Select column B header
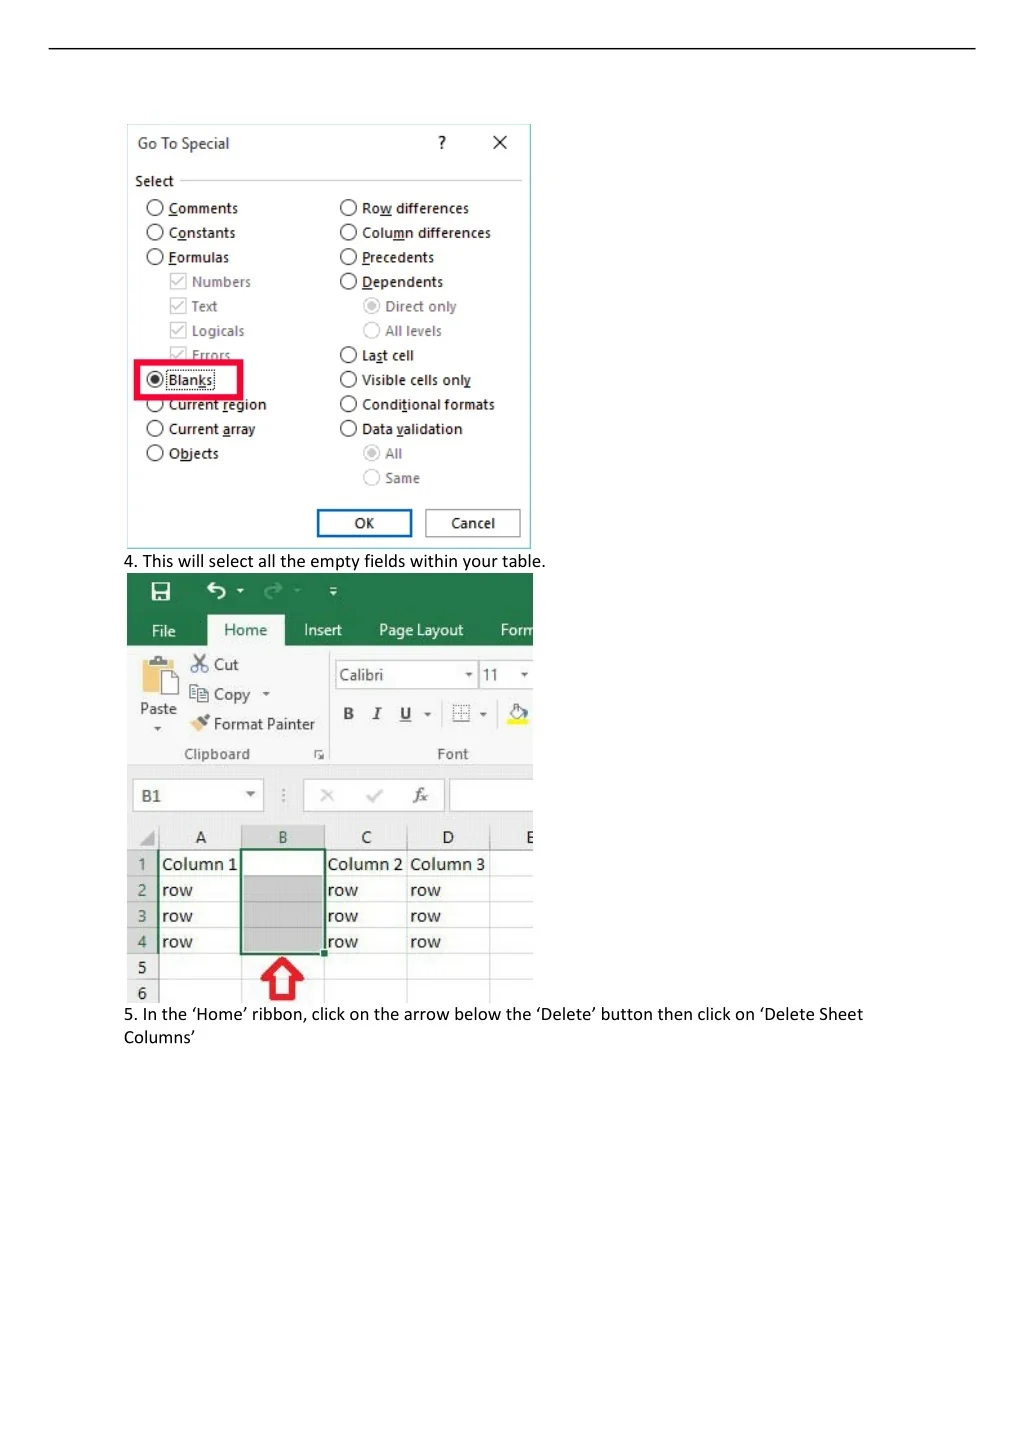 click(283, 837)
